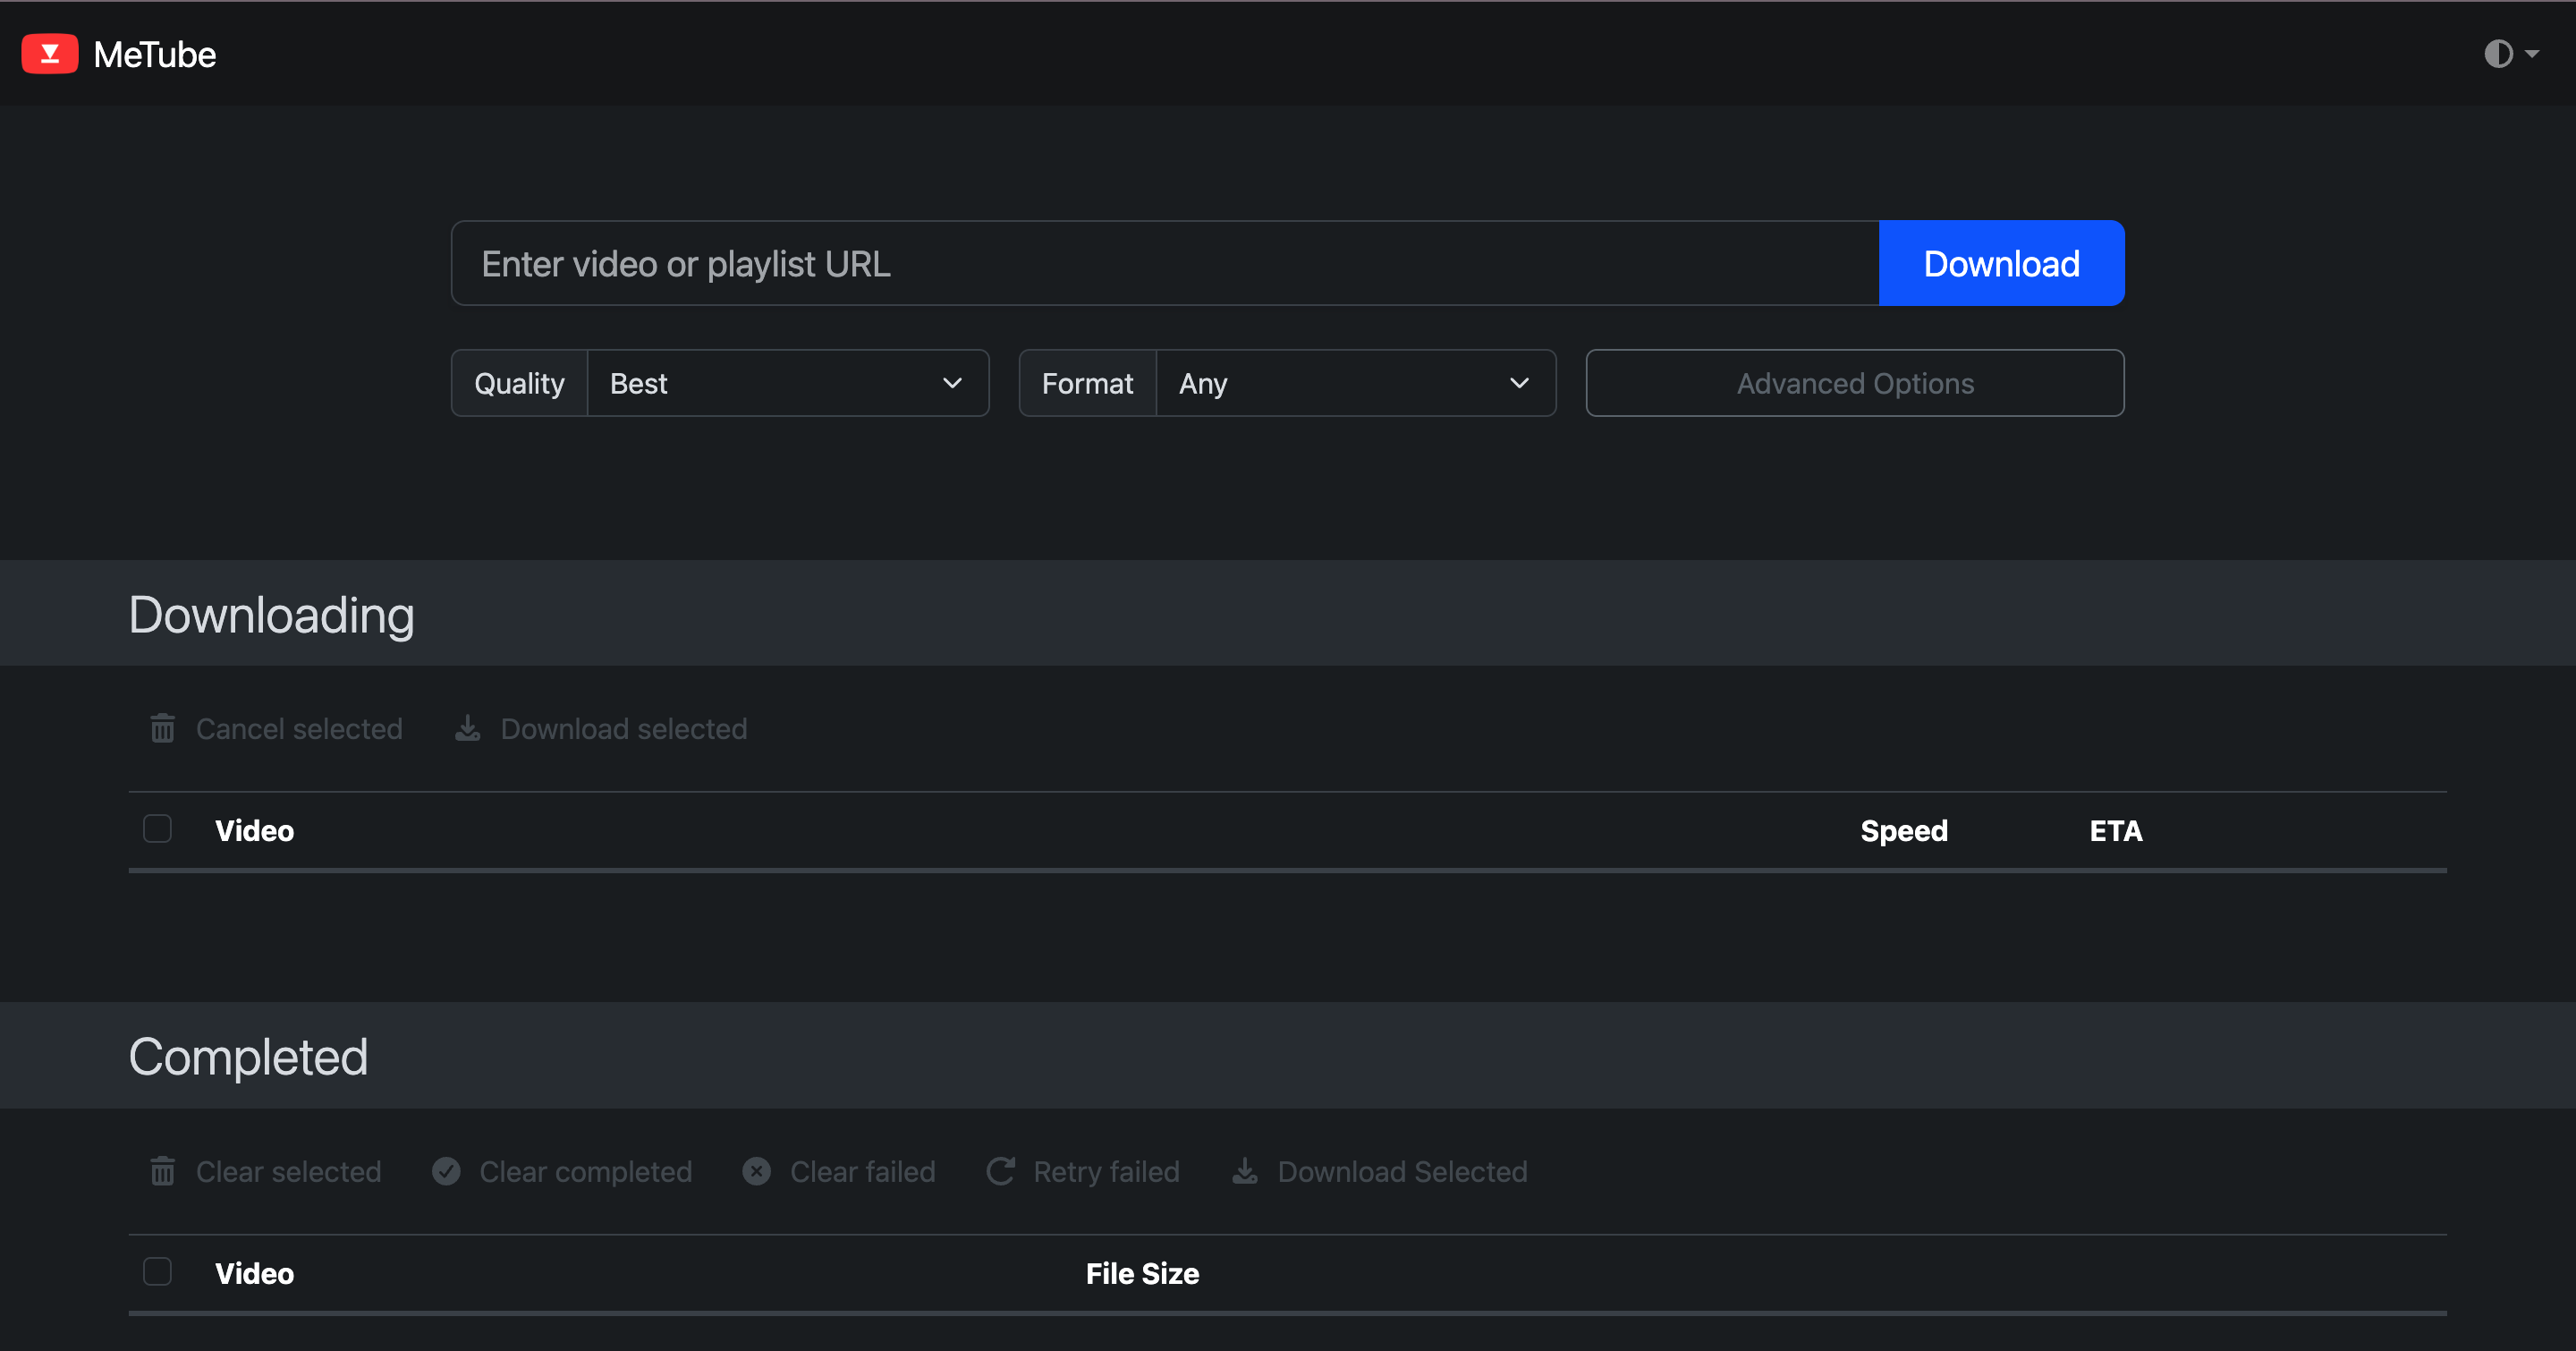Click the MeTube logo icon
2576x1351 pixels.
click(x=50, y=54)
